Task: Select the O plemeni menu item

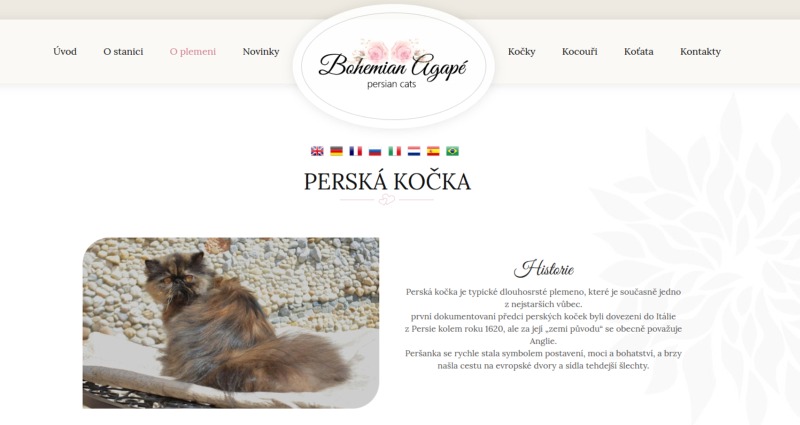Action: point(193,52)
